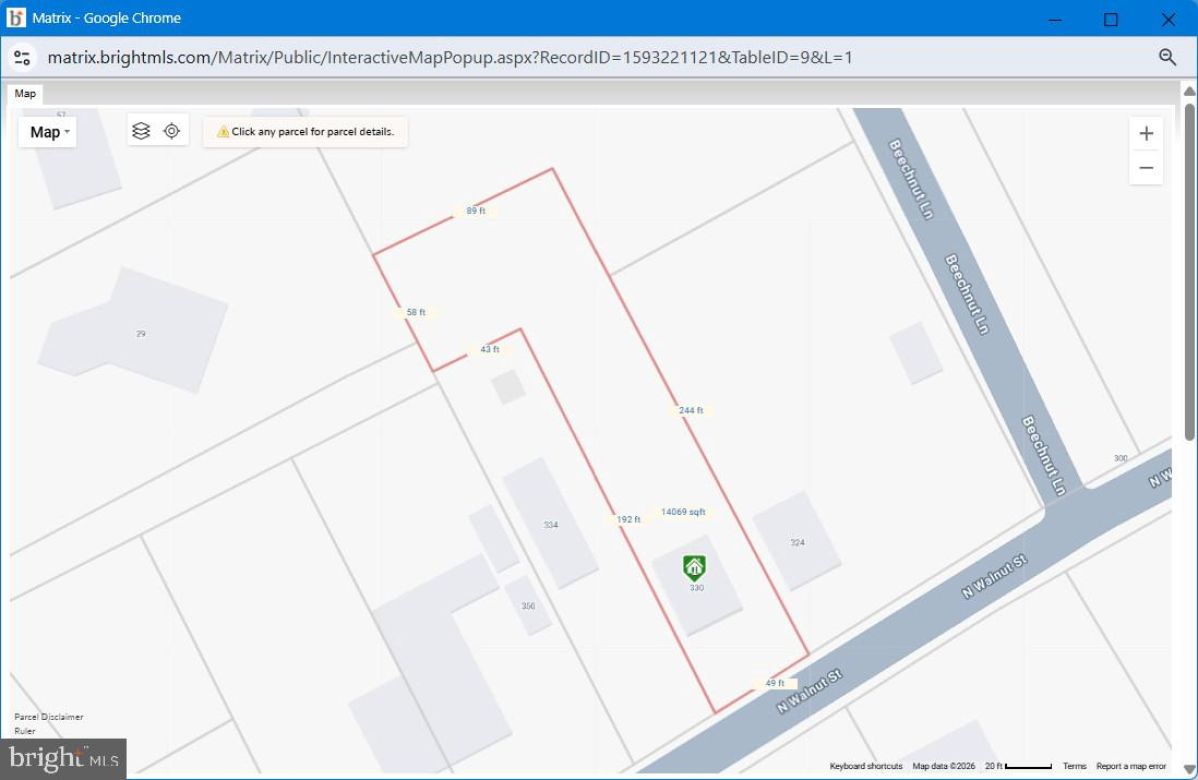
Task: Open Keyboard shortcuts
Action: 866,766
